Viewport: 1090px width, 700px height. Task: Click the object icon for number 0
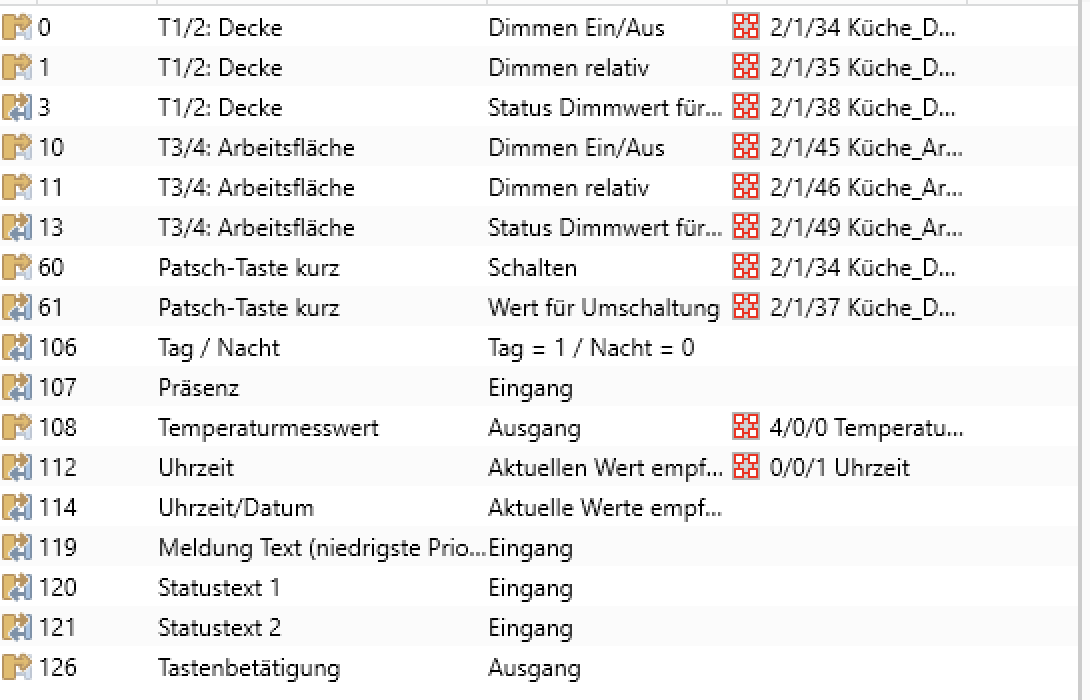[18, 28]
